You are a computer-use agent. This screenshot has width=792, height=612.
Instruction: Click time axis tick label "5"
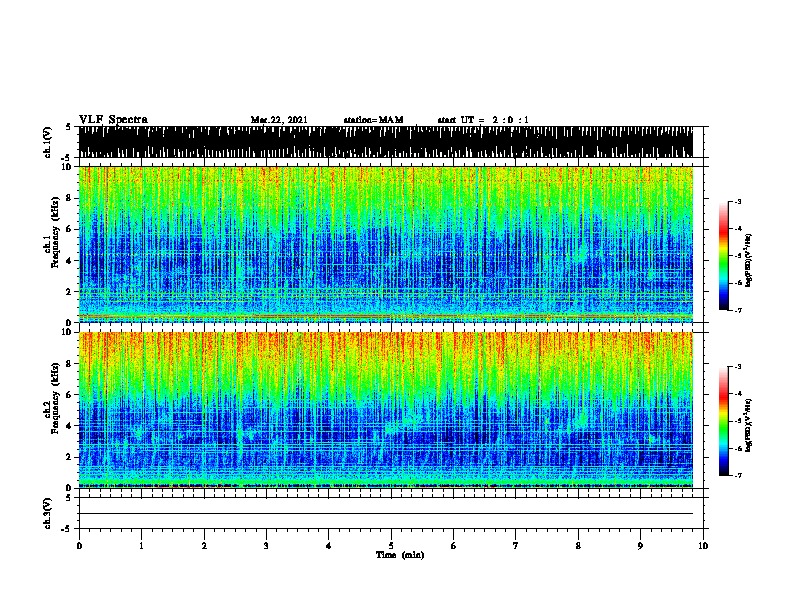391,546
